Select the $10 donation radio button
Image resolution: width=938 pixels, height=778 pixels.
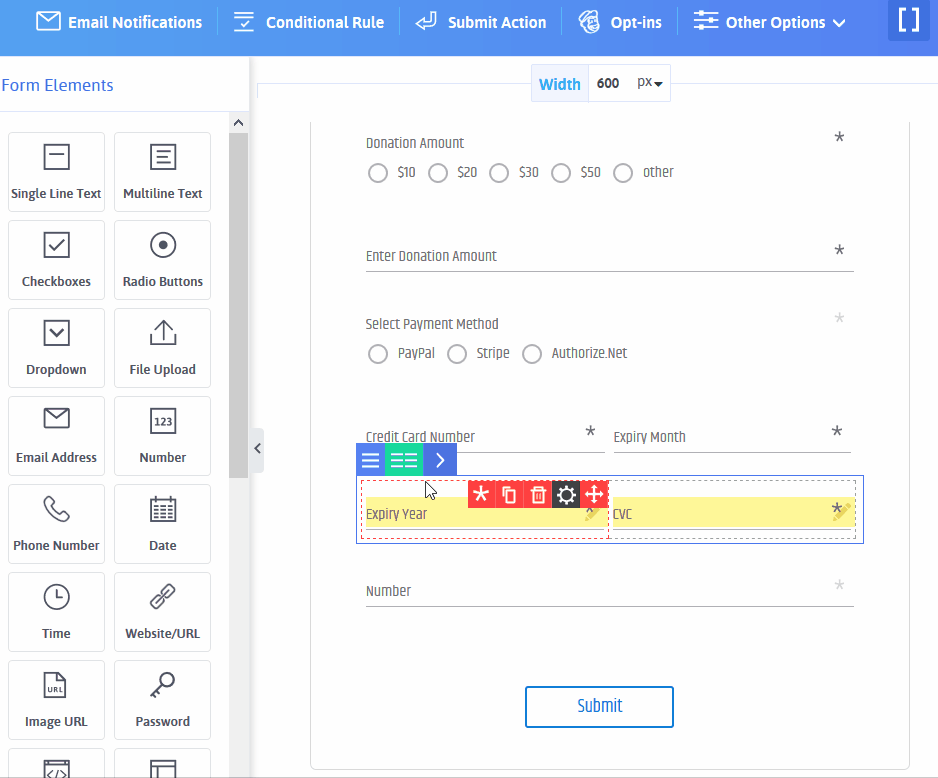[x=377, y=173]
